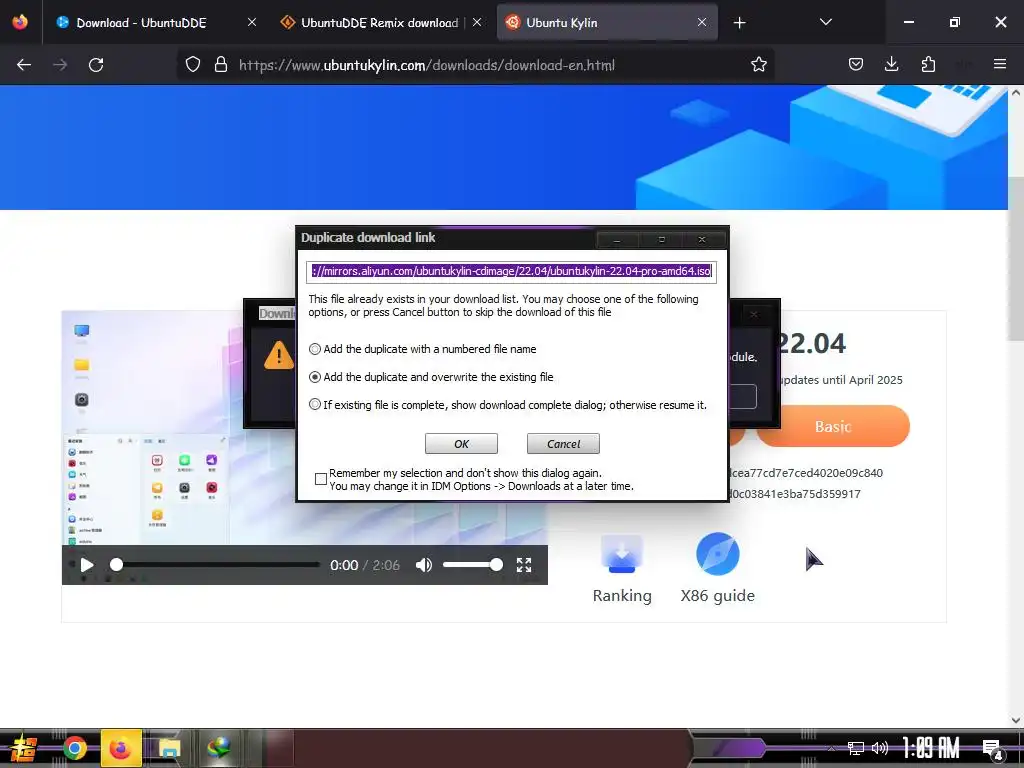Image resolution: width=1024 pixels, height=768 pixels.
Task: Open a new browser tab
Action: [739, 23]
